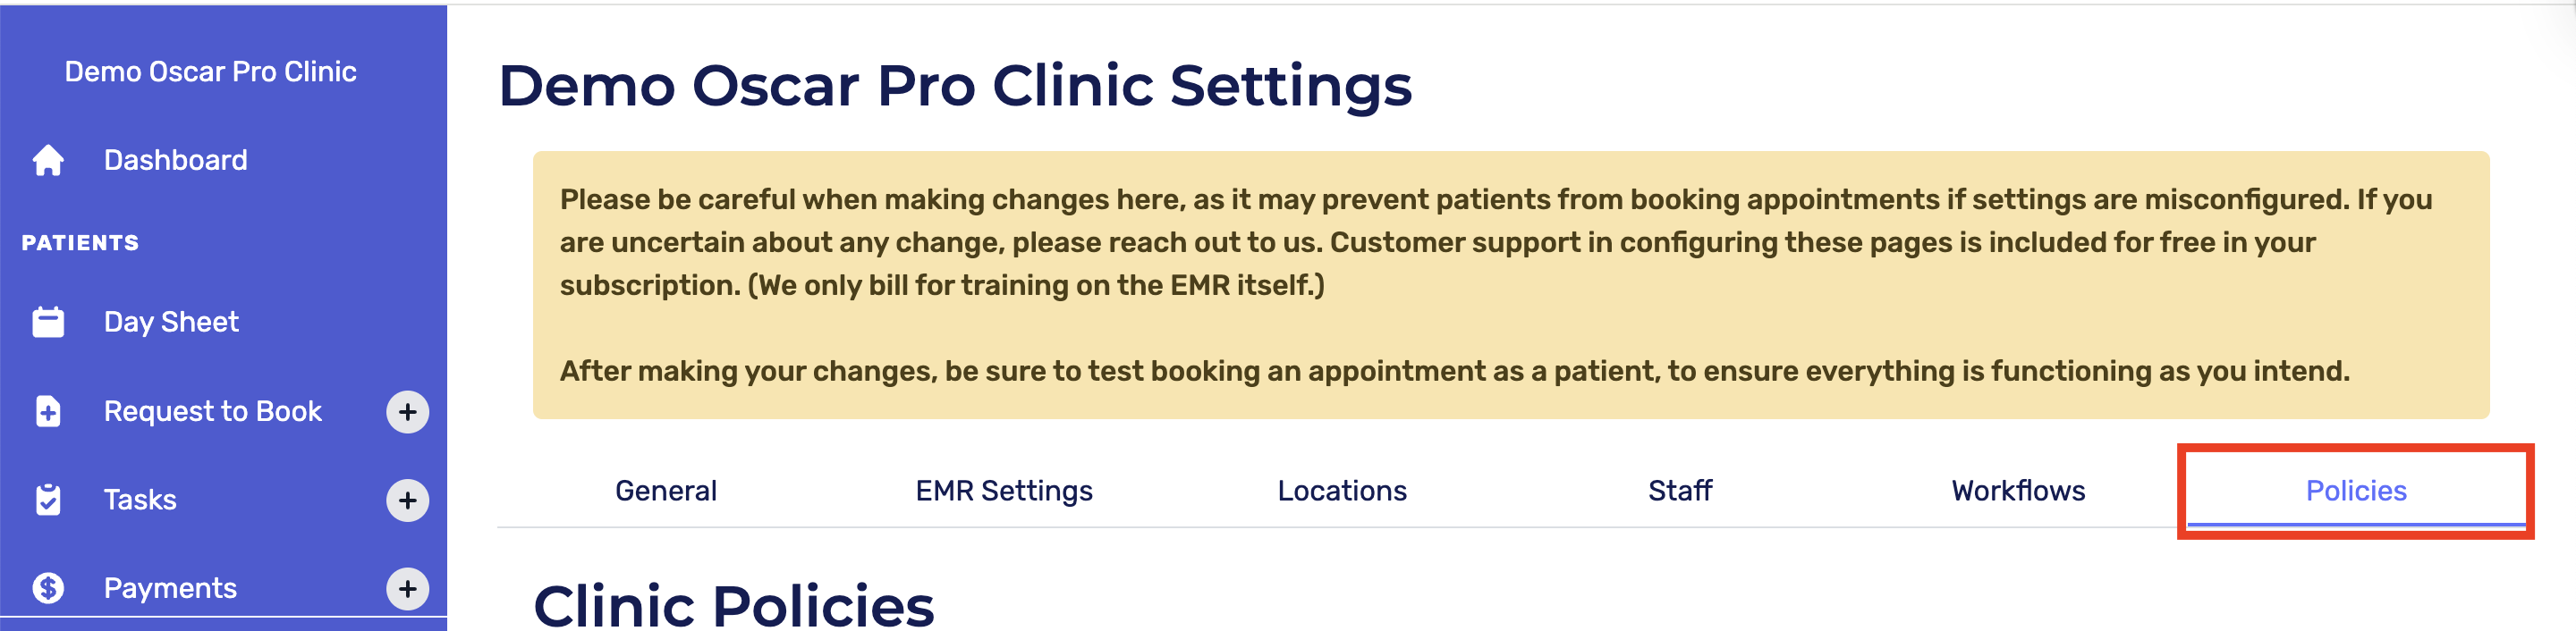Open the Day Sheet sidebar link

tap(171, 322)
